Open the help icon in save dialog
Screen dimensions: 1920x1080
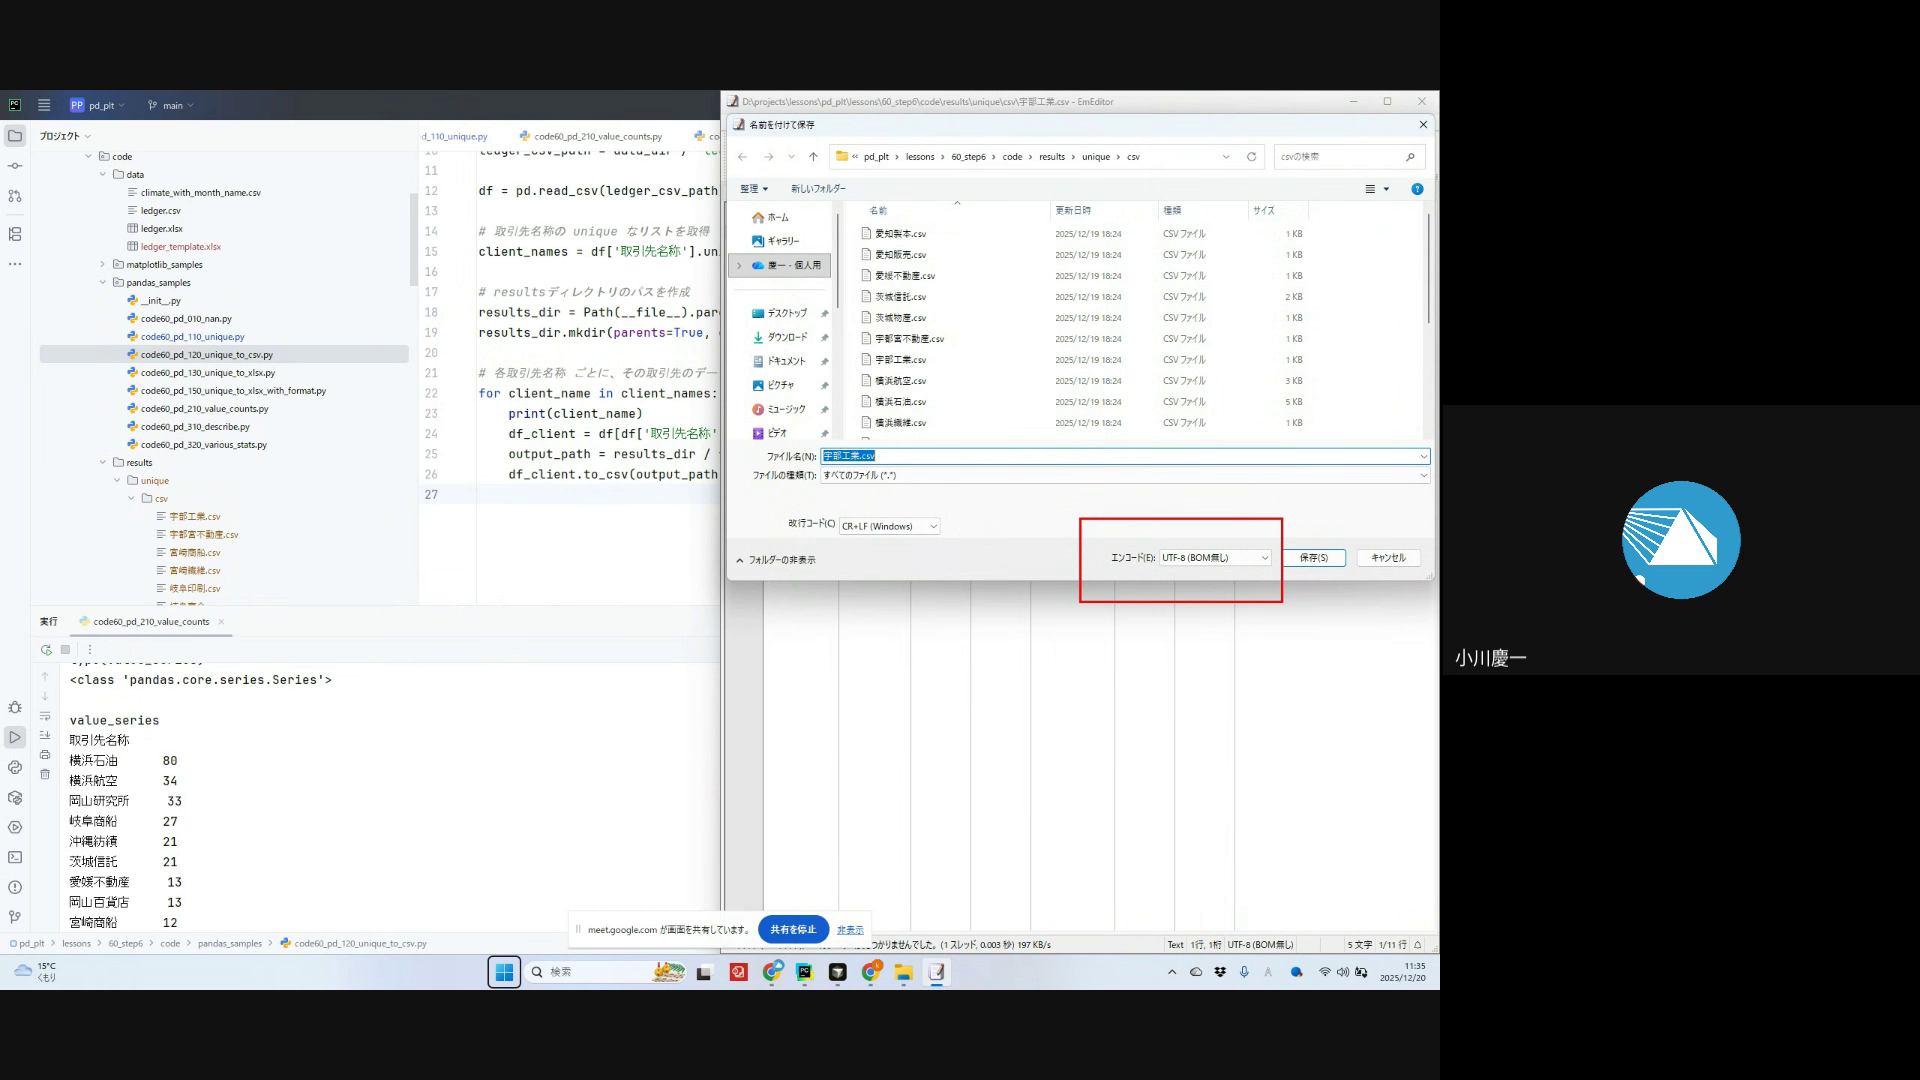click(x=1417, y=189)
